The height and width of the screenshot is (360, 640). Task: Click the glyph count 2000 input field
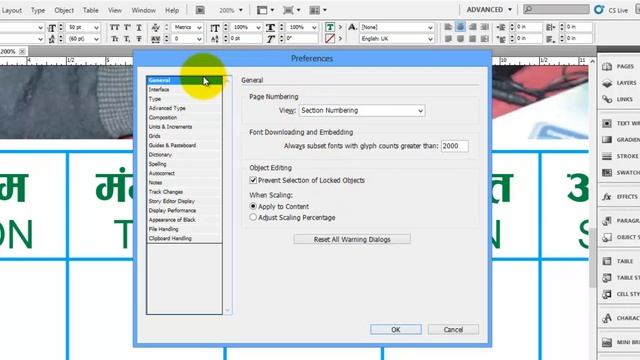454,146
